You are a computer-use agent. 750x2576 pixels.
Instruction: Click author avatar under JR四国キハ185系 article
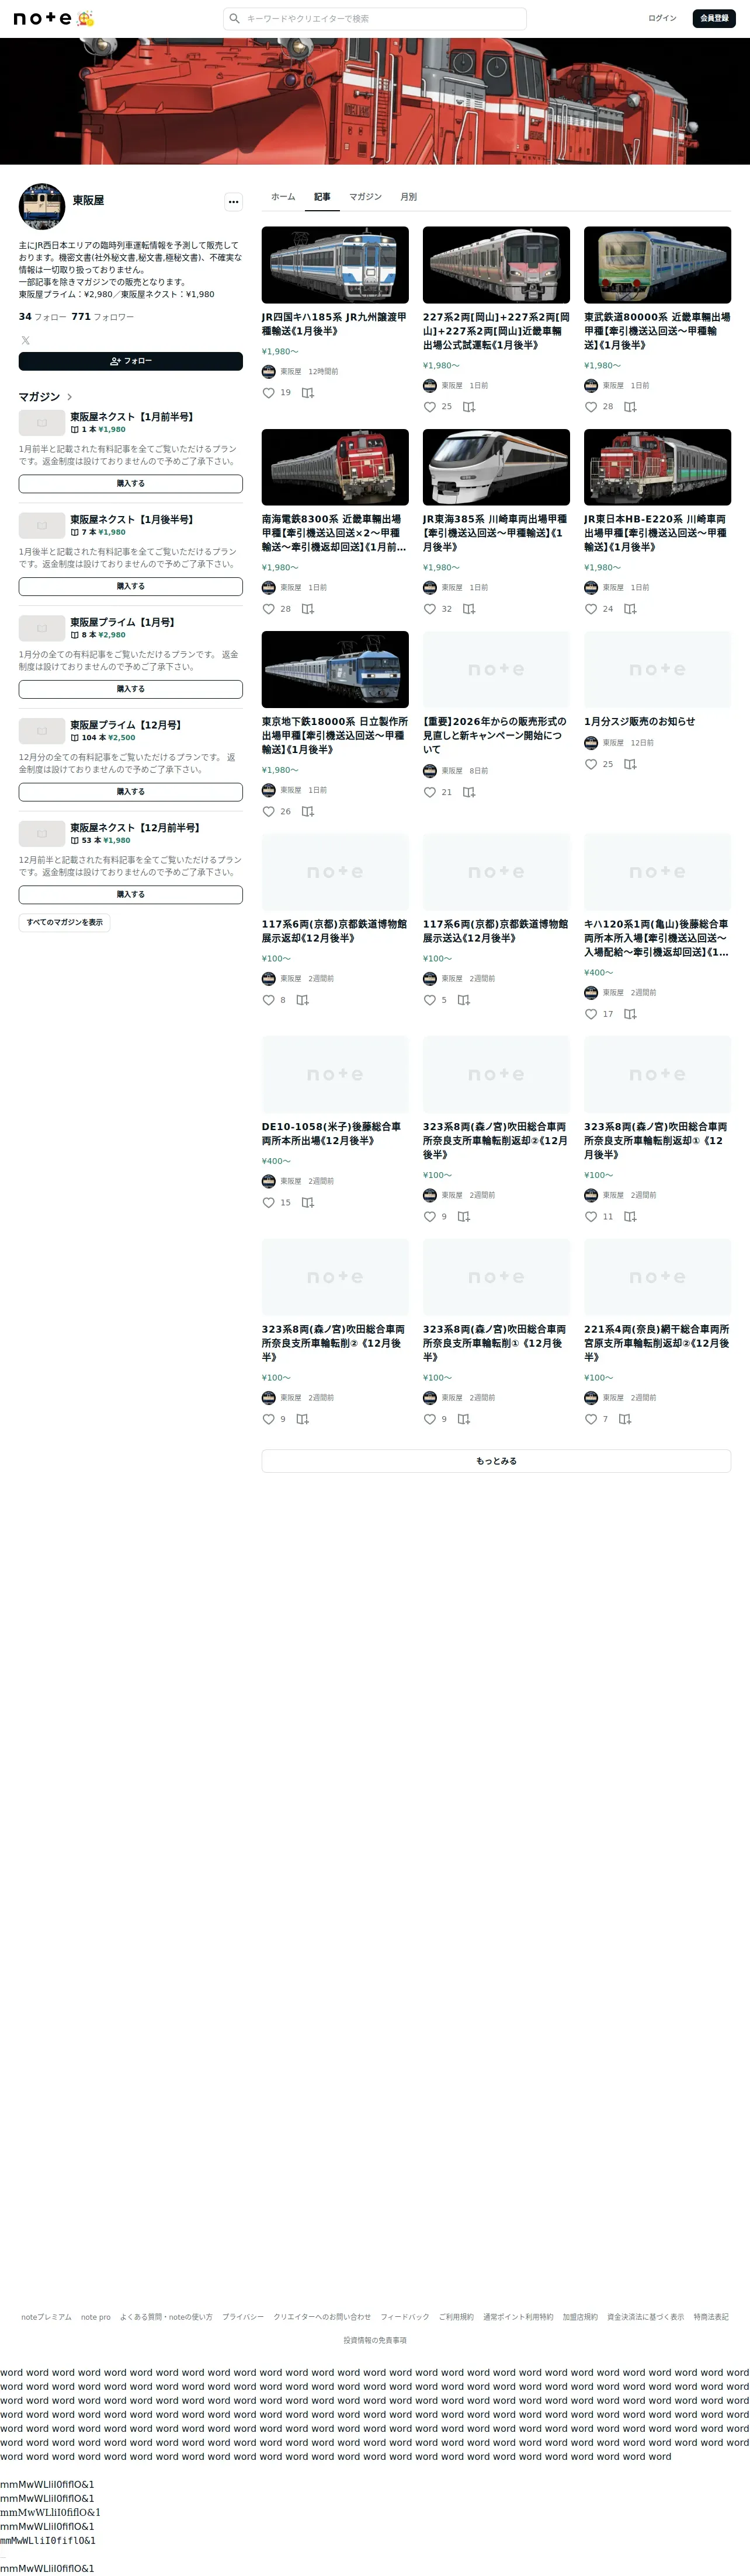pos(268,371)
